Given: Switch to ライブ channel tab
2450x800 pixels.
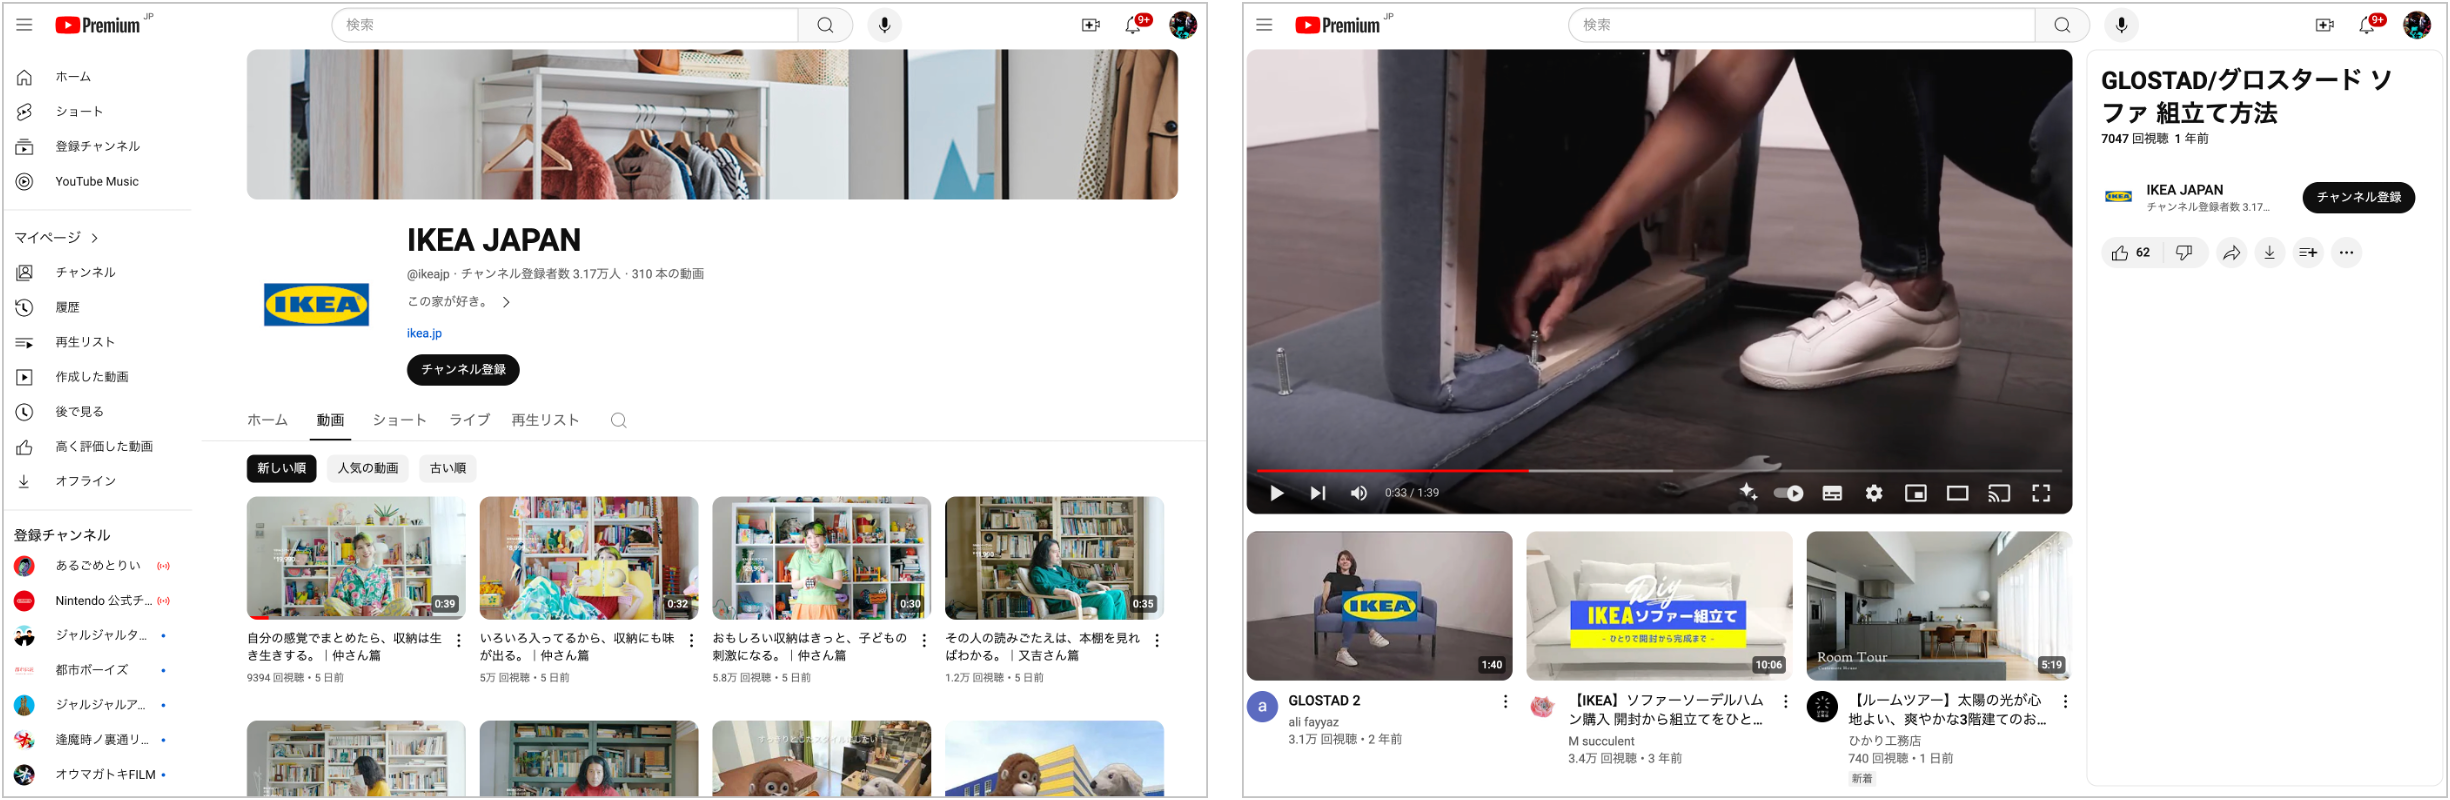Looking at the screenshot, I should point(469,420).
